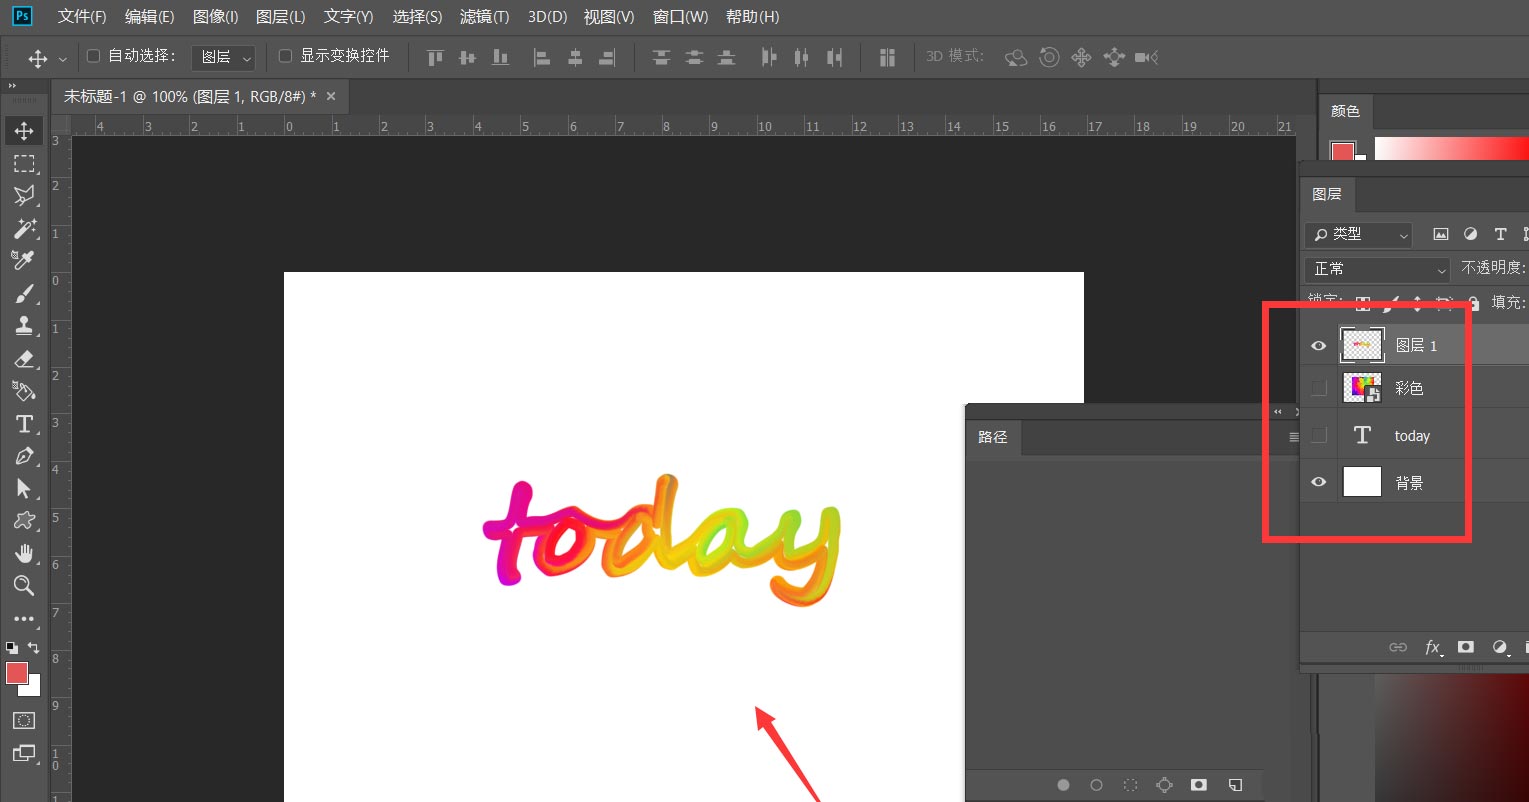
Task: Open Move tool preset picker arrow
Action: (x=63, y=59)
